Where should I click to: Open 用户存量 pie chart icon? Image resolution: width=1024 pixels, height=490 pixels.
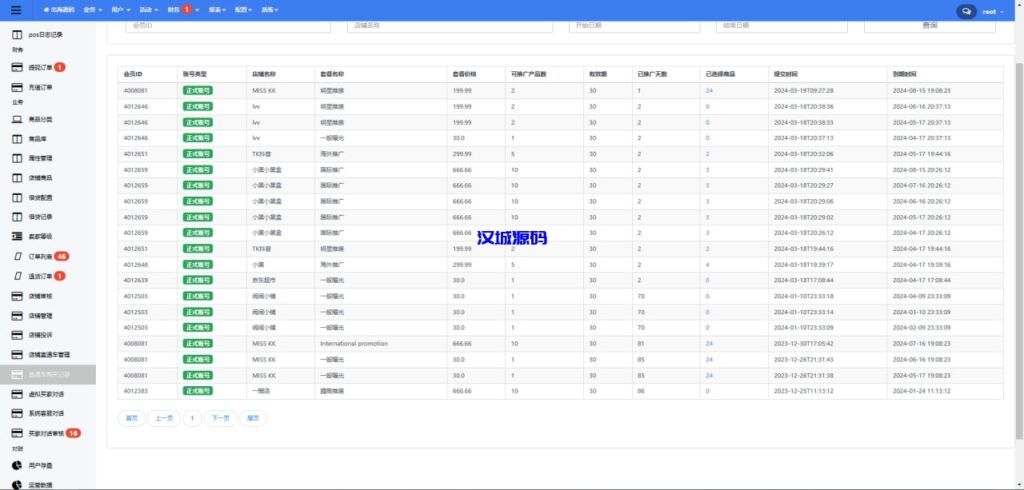tap(17, 465)
